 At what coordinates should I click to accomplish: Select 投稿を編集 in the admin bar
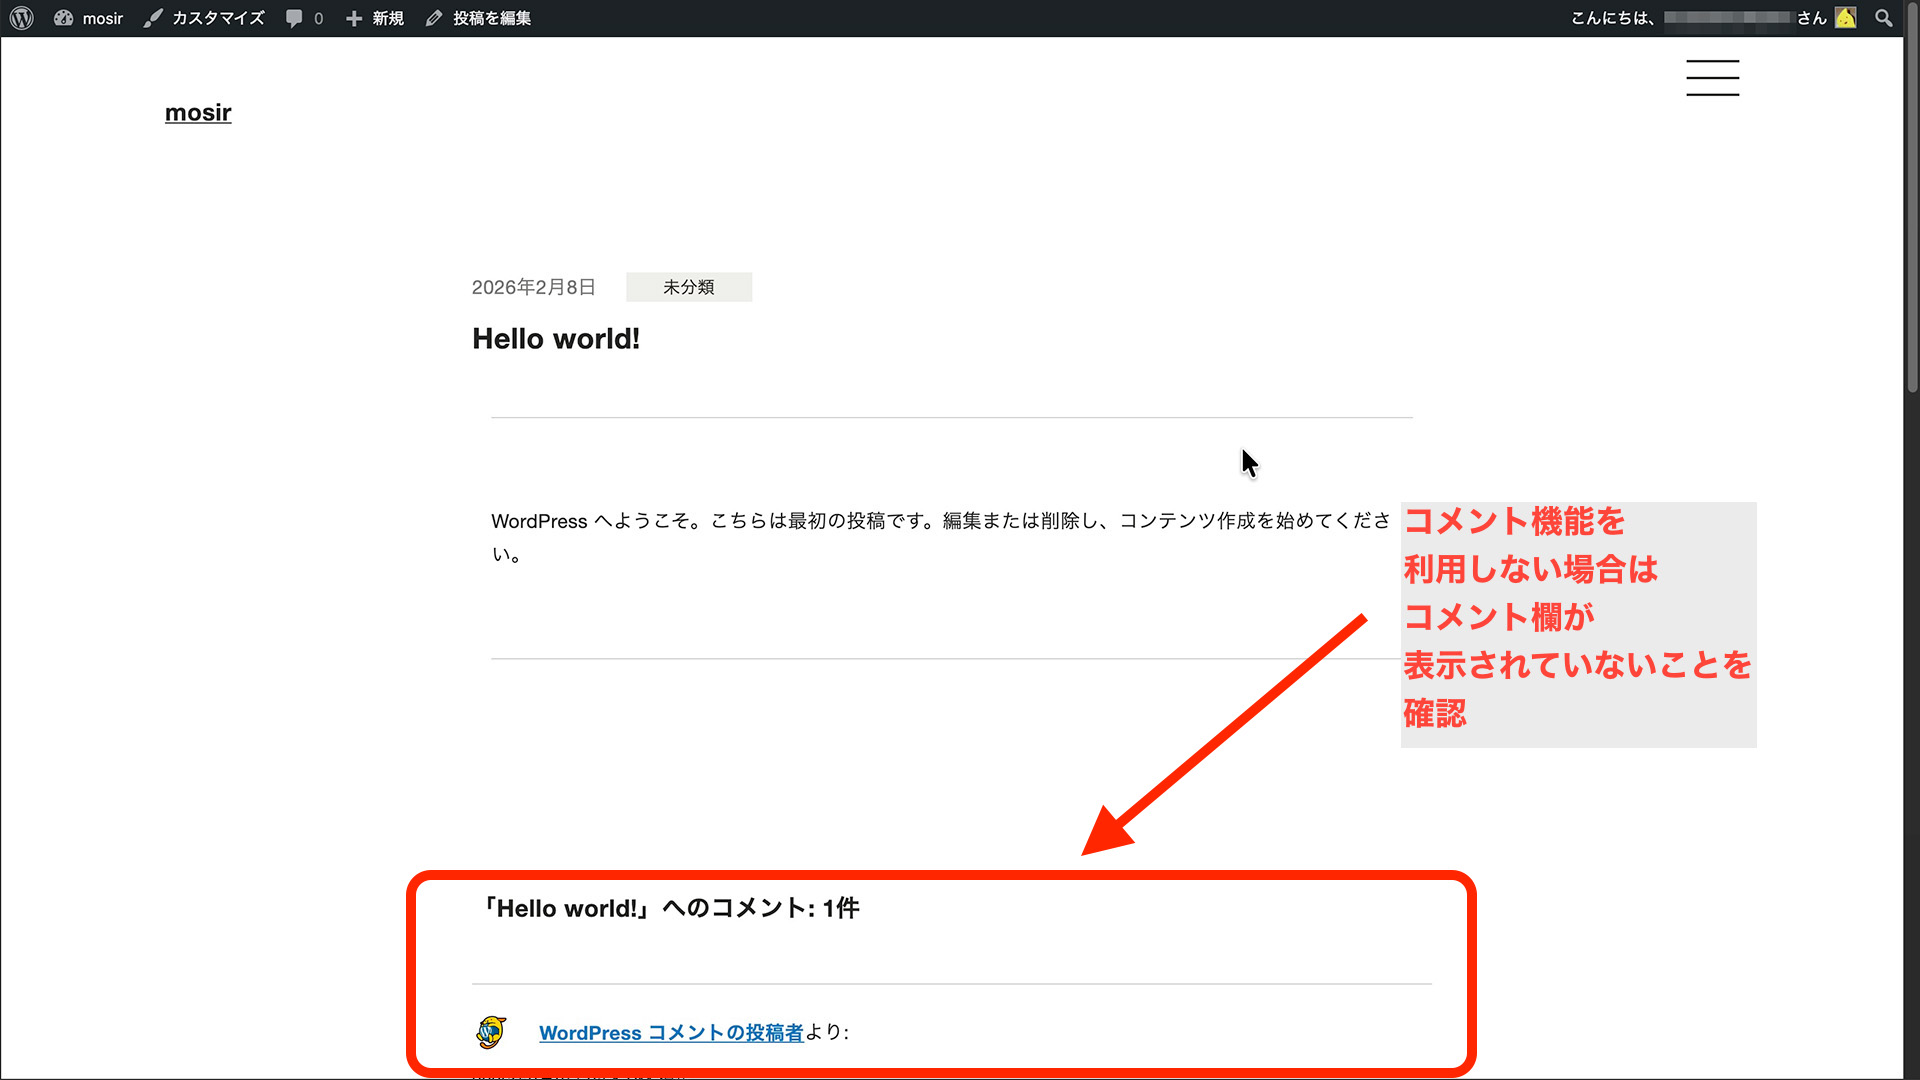coord(490,17)
